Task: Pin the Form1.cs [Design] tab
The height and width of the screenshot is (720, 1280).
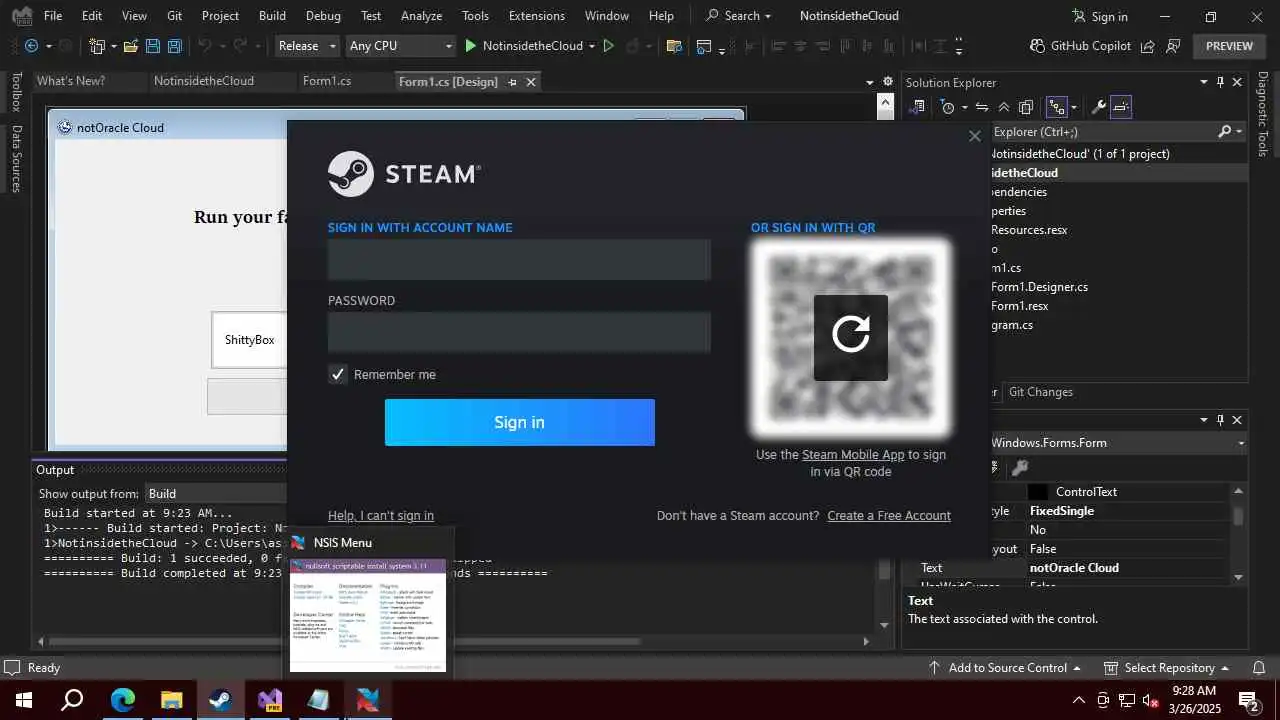Action: [x=512, y=82]
